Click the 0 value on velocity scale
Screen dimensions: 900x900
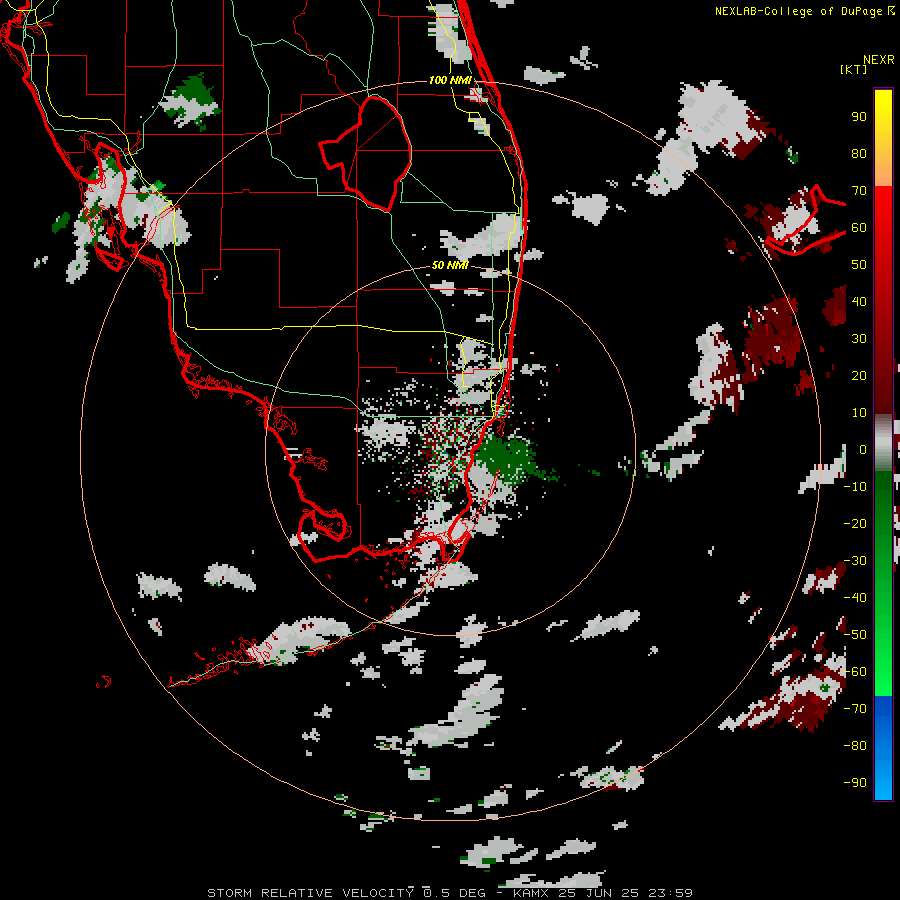pos(863,450)
